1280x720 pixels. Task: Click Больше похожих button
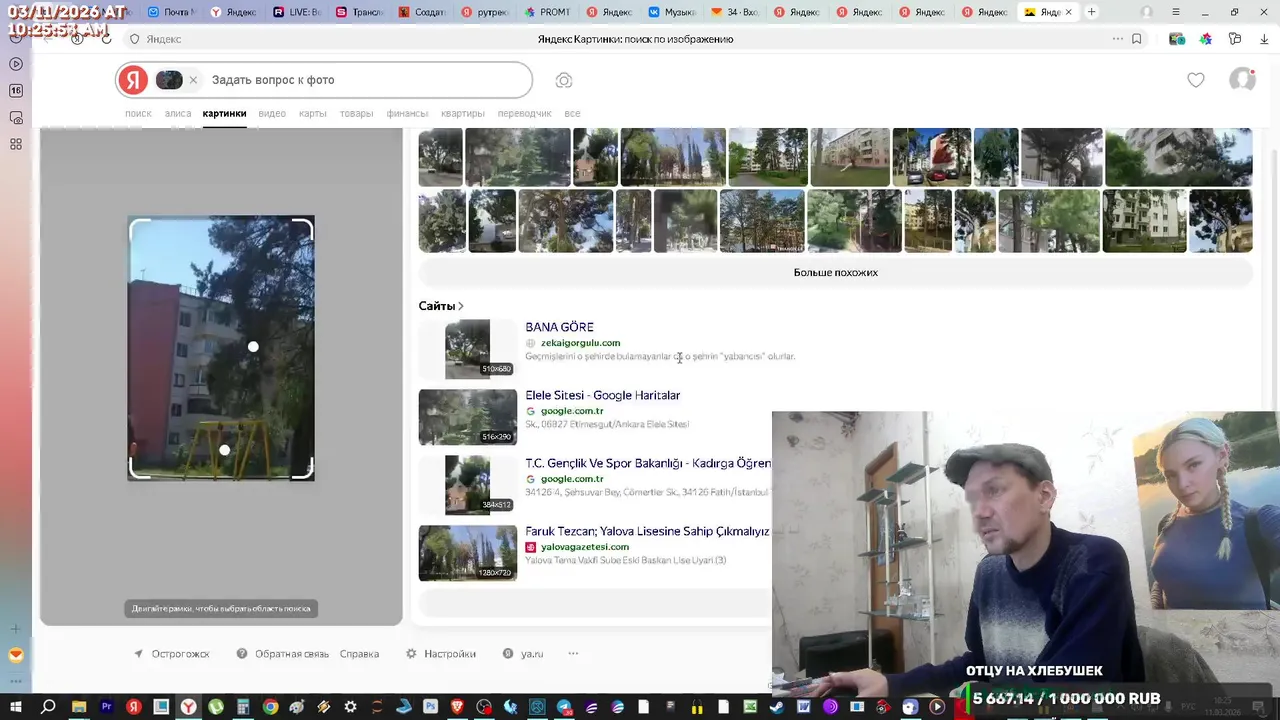click(835, 272)
